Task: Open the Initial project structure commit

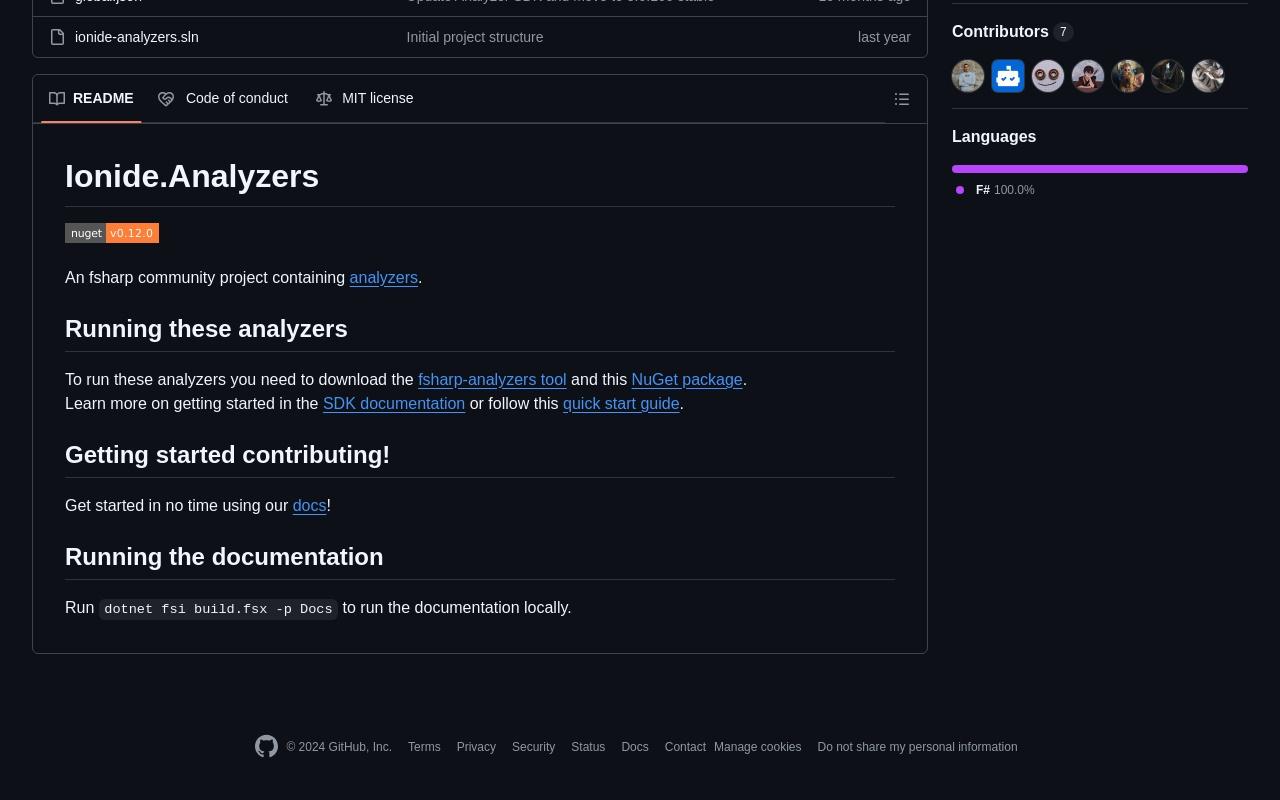Action: click(475, 37)
